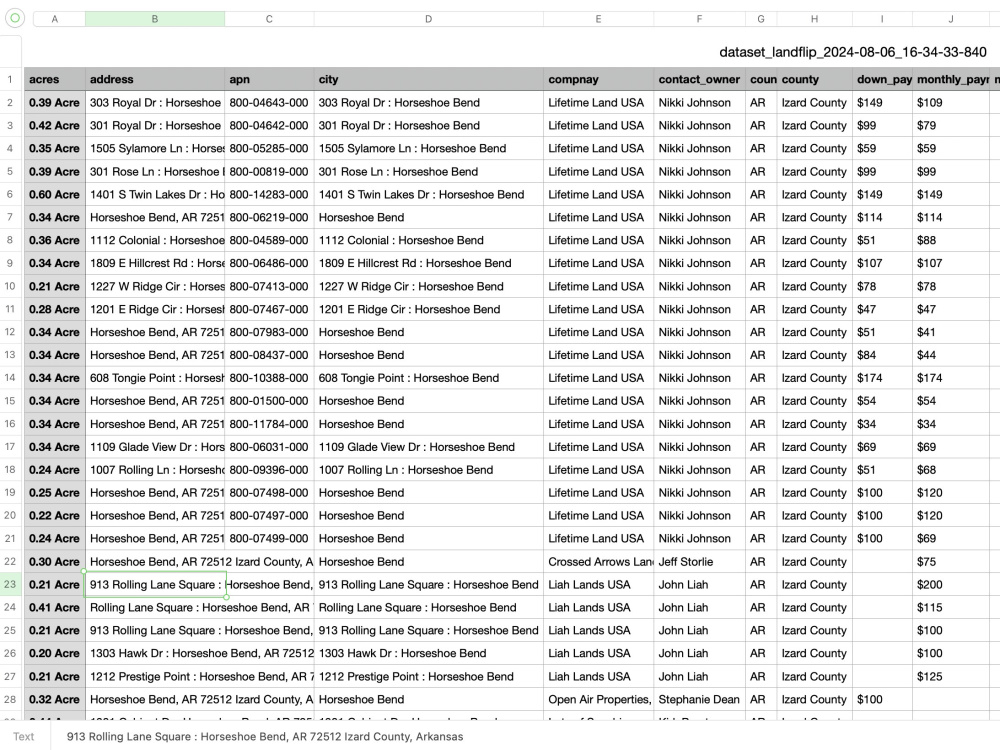
Task: Select down payment cell $174
Action: 883,378
